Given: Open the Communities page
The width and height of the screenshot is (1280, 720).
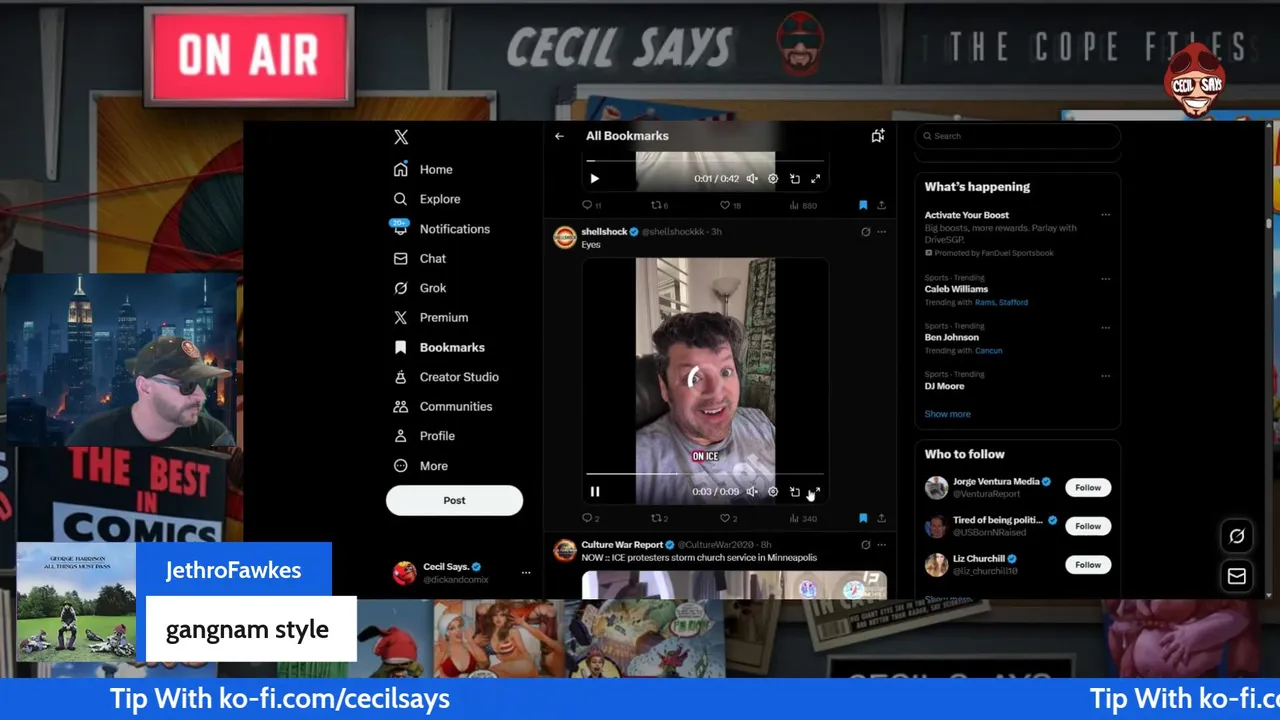Looking at the screenshot, I should coord(443,406).
